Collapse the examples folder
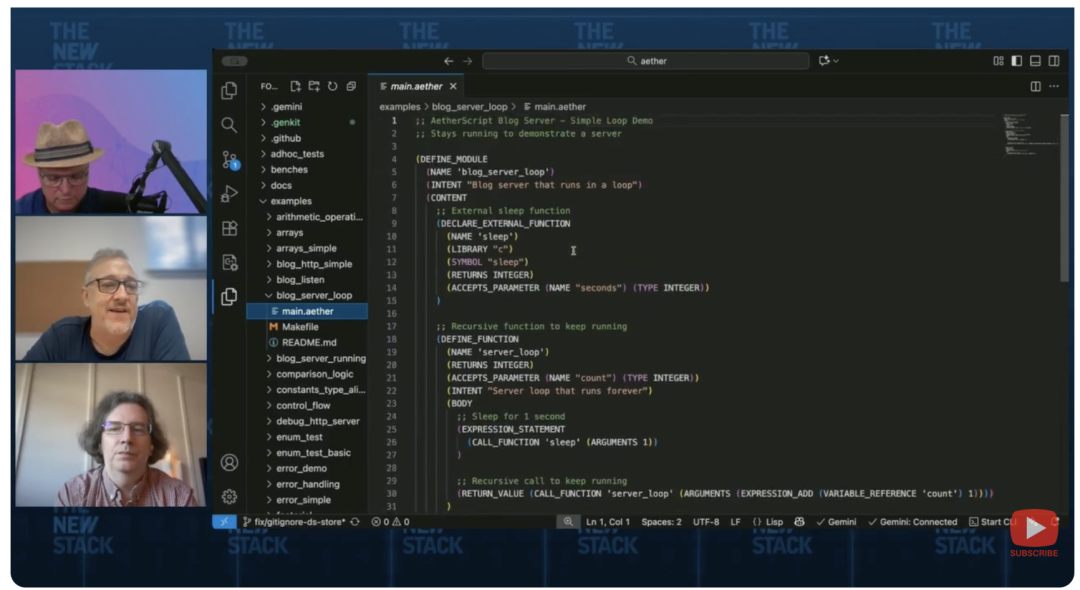The height and width of the screenshot is (590, 1080). [x=290, y=201]
